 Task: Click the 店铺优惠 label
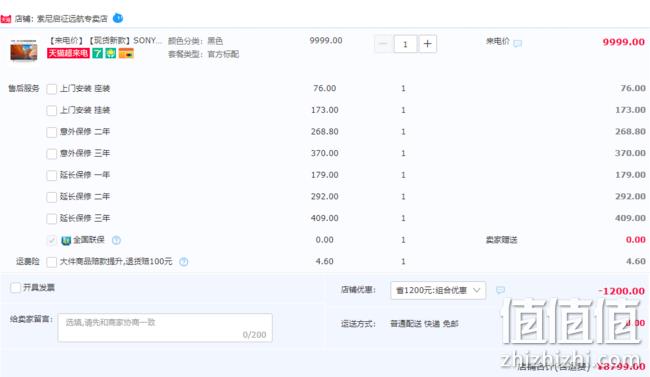click(x=358, y=290)
